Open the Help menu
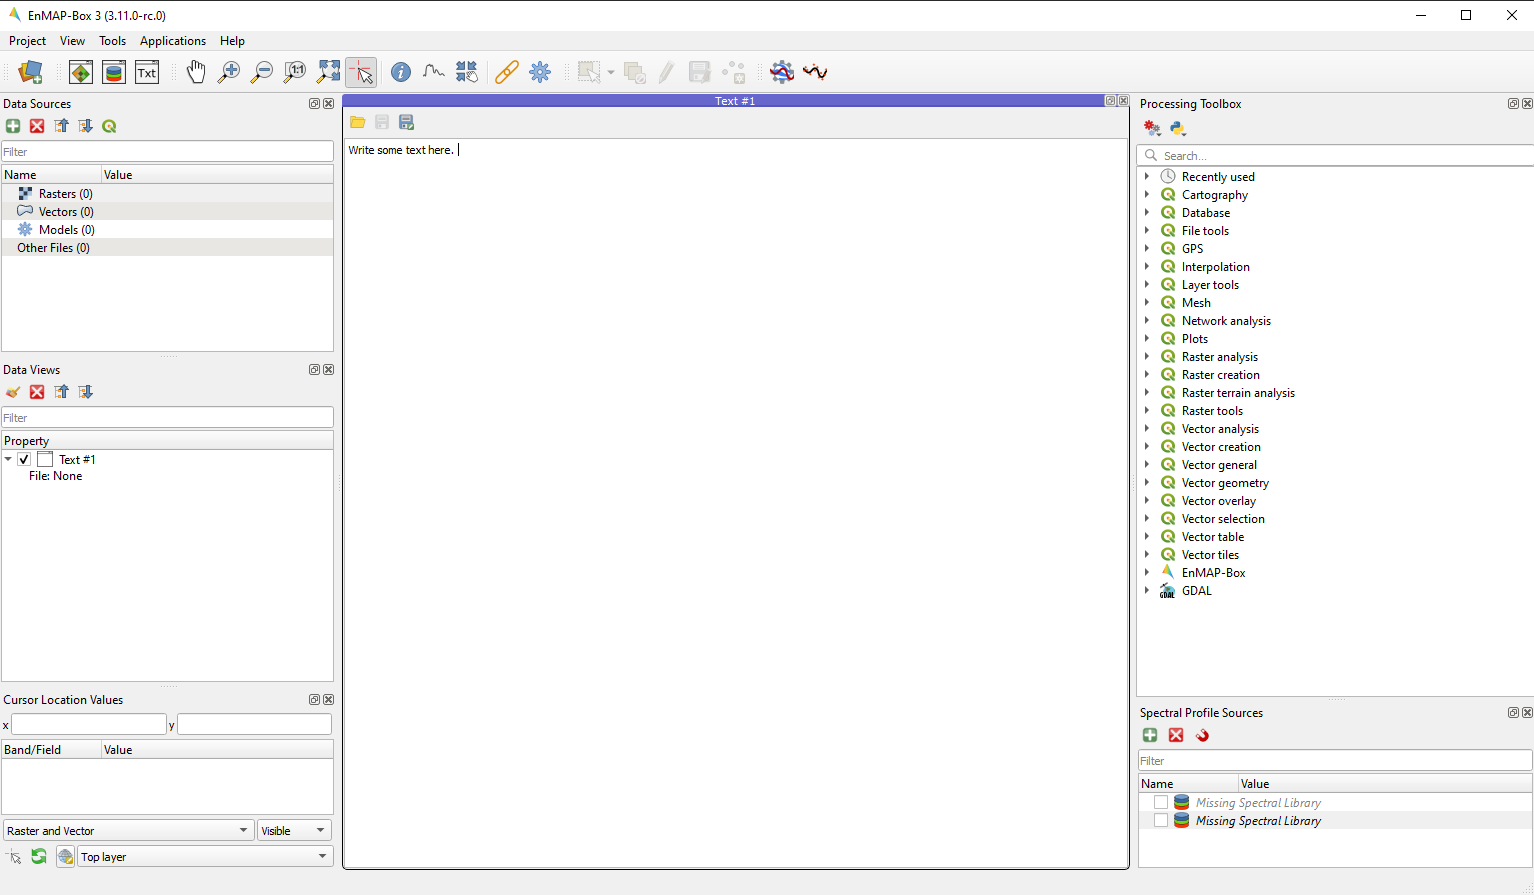Viewport: 1534px width, 895px height. point(232,41)
